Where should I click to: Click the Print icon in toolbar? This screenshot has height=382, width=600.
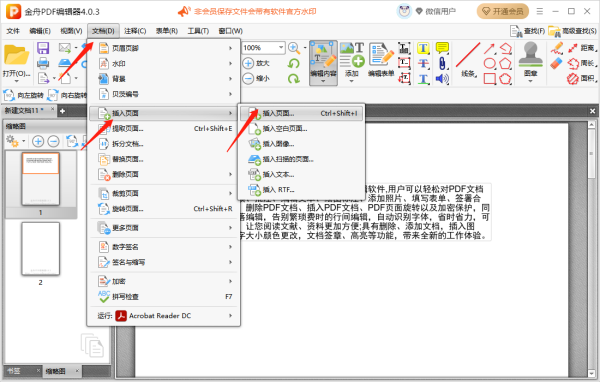point(43,63)
